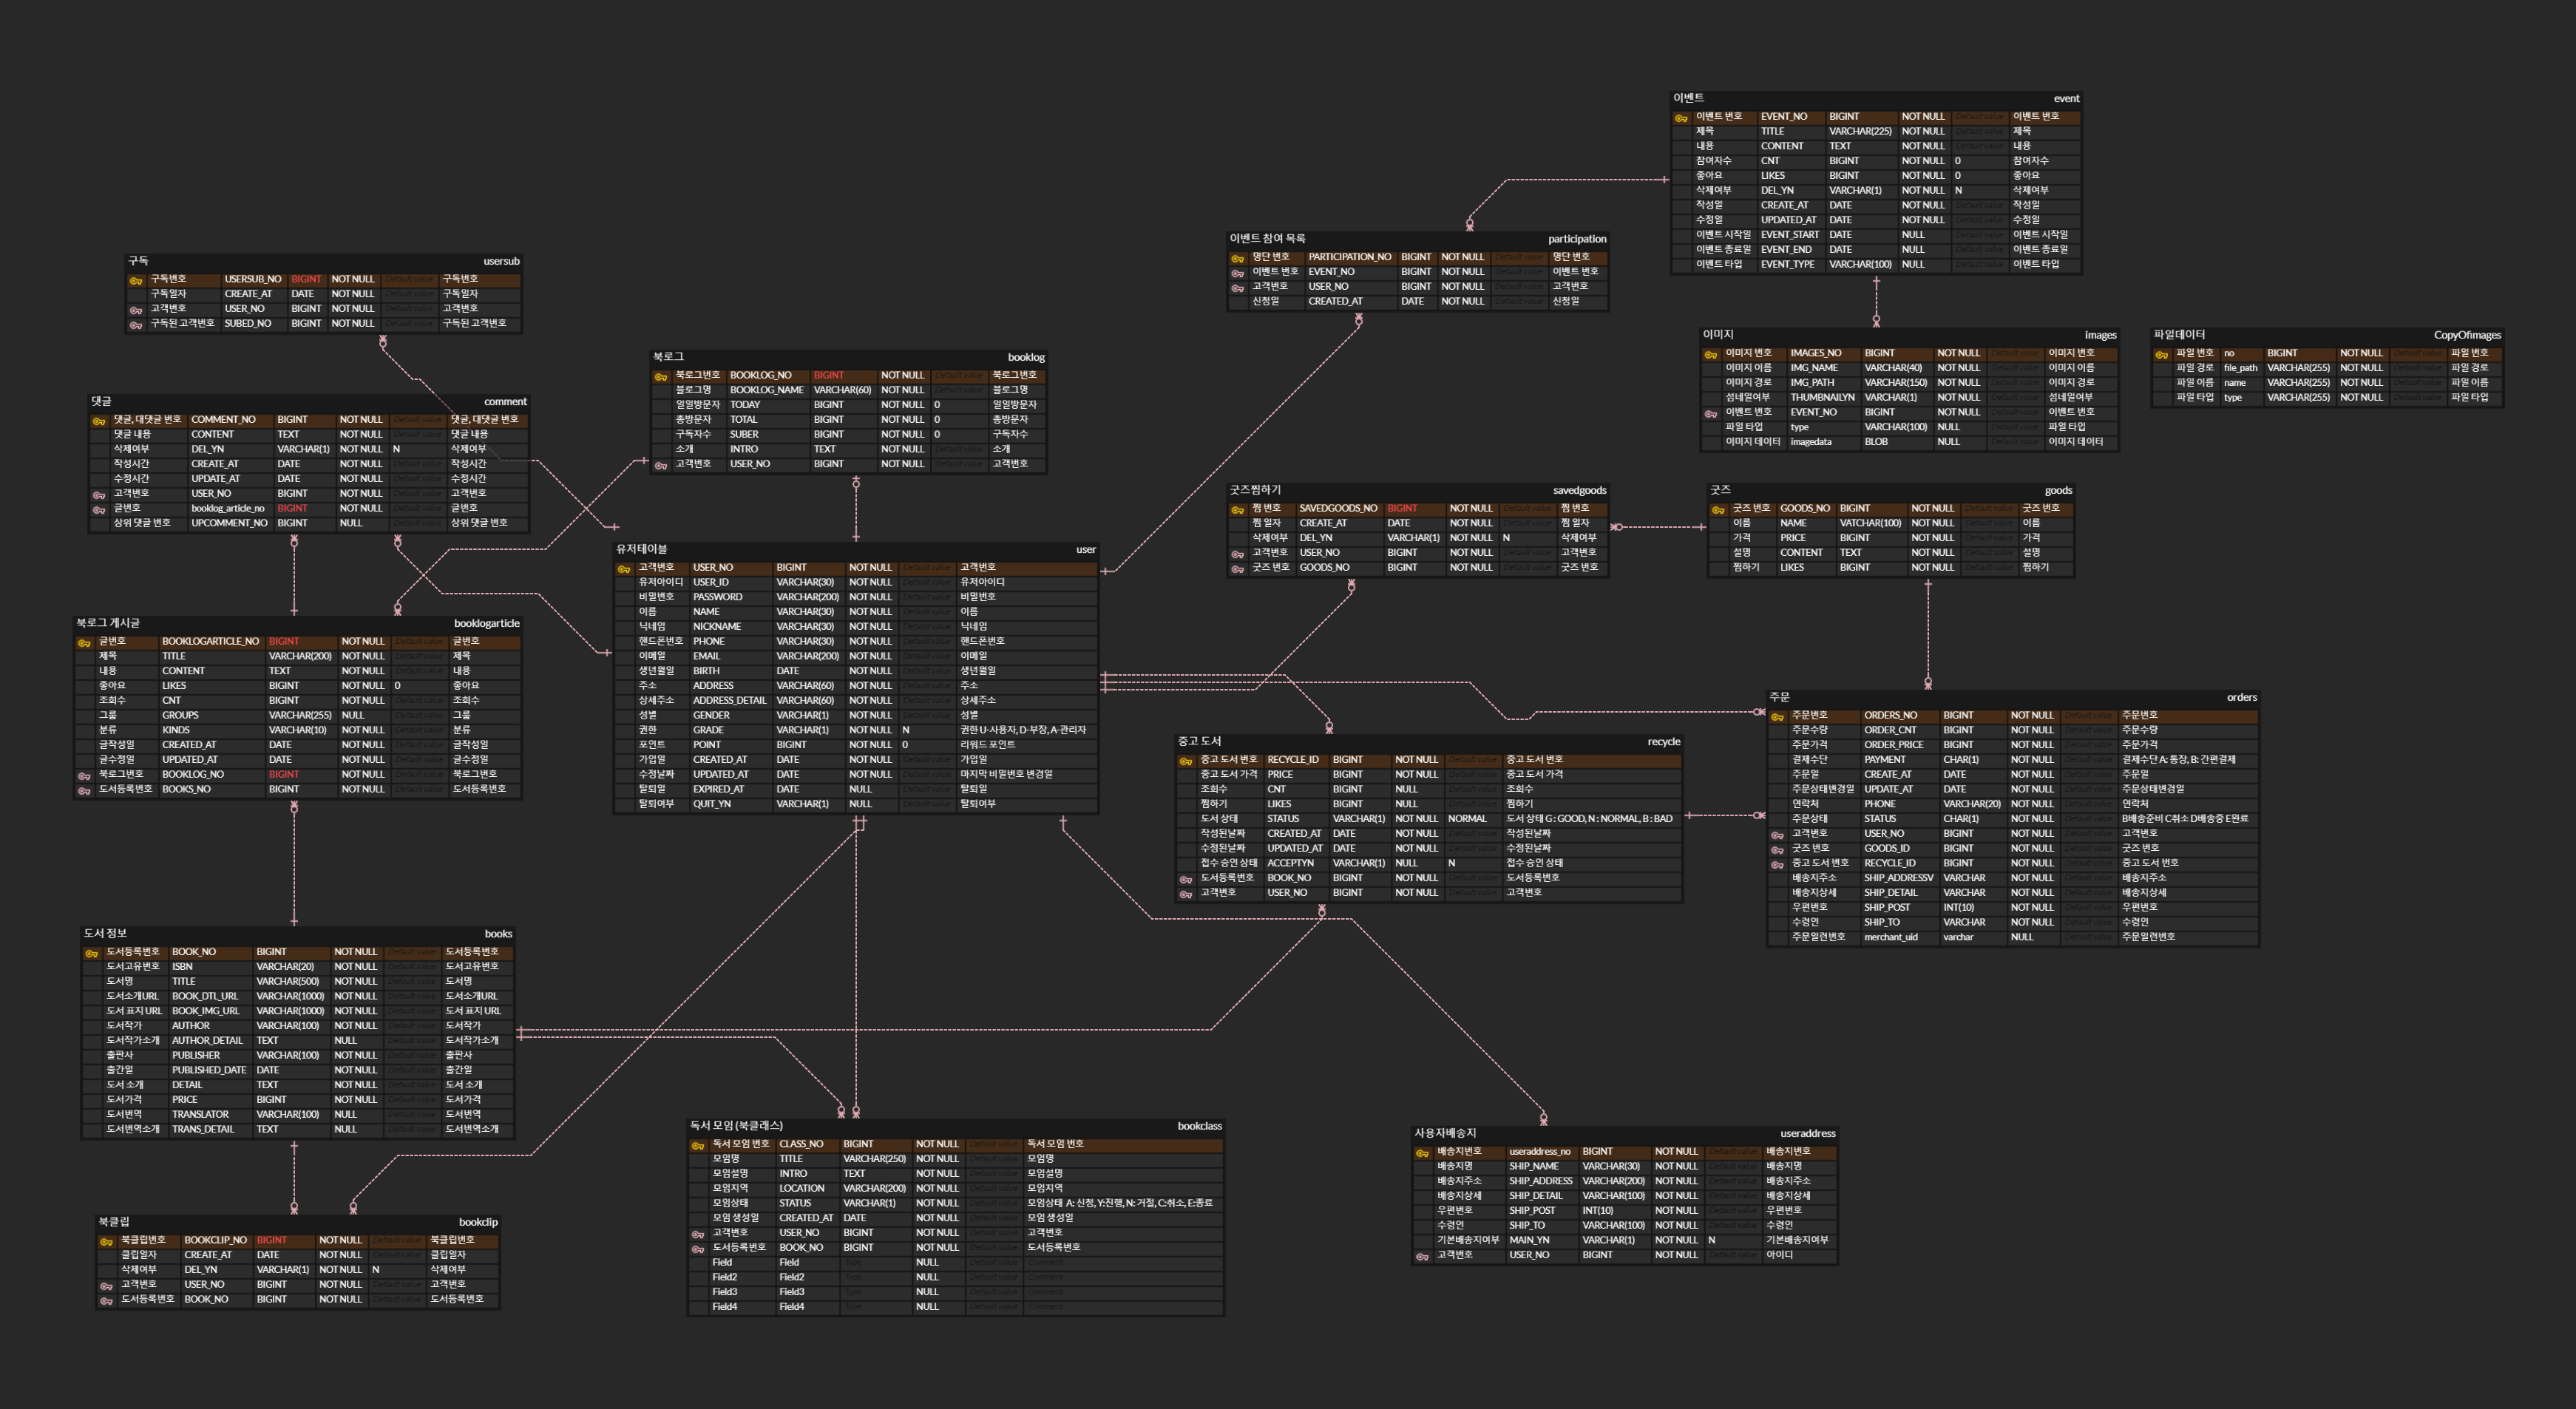Click the 'CopyOfimages' table name
Image resolution: width=2576 pixels, height=1409 pixels.
pos(2467,335)
